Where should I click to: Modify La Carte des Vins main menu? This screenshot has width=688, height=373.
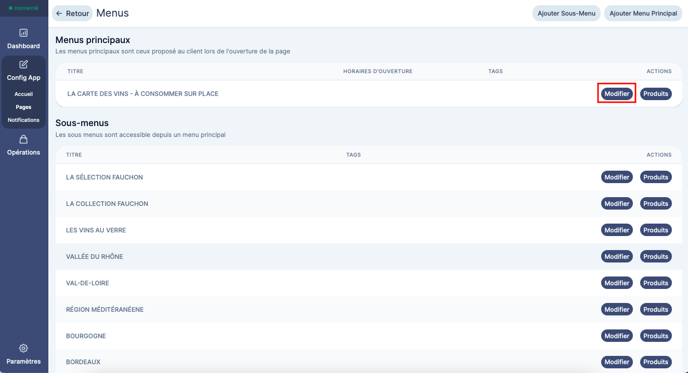[616, 93]
